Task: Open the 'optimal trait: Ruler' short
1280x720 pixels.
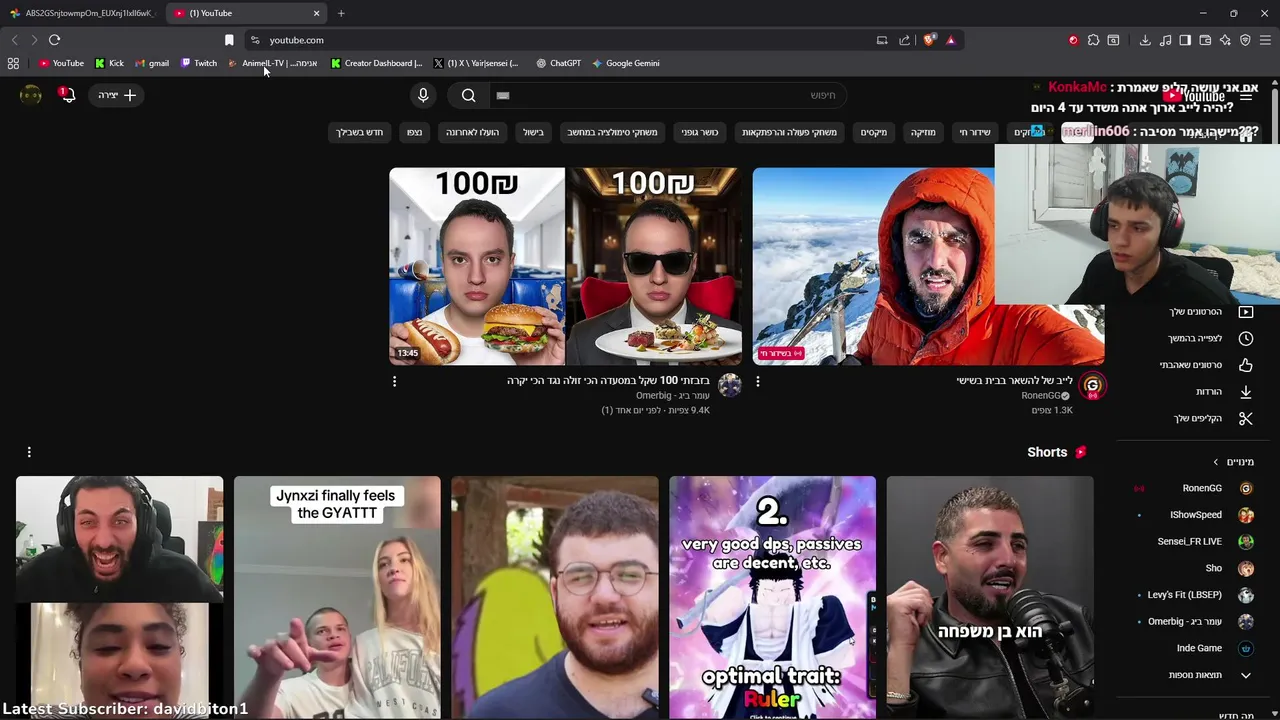Action: click(x=772, y=597)
